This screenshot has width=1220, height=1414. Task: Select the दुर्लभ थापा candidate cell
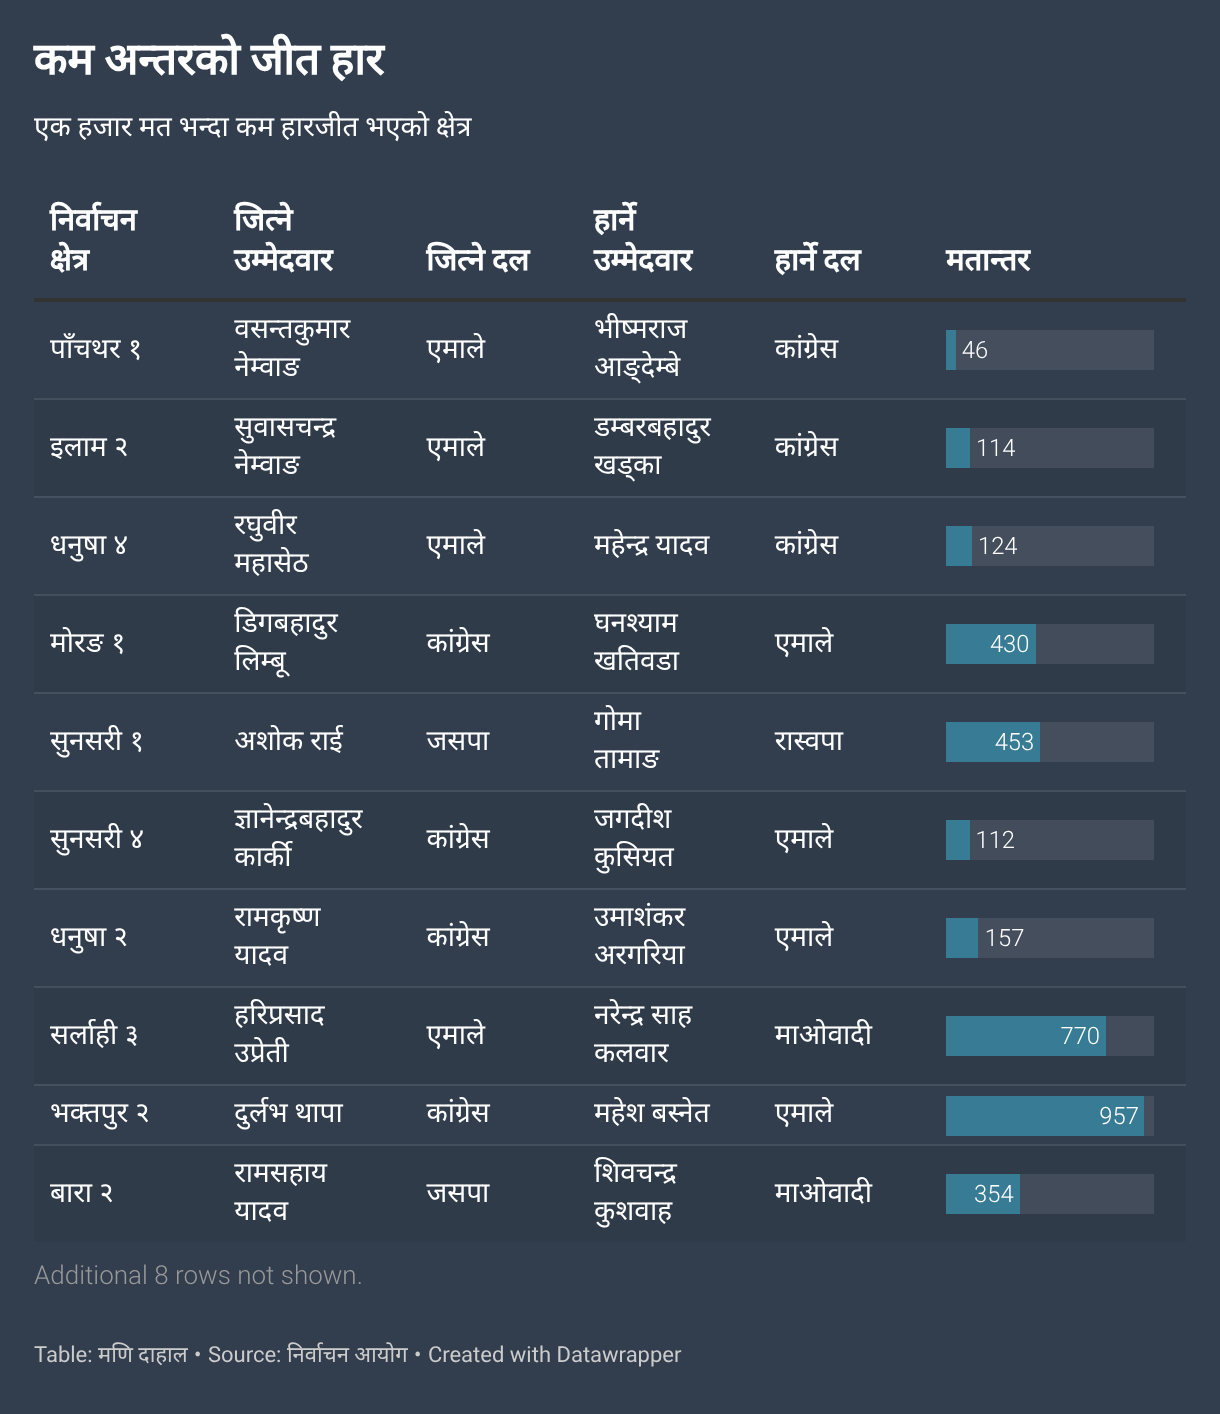[x=288, y=1113]
